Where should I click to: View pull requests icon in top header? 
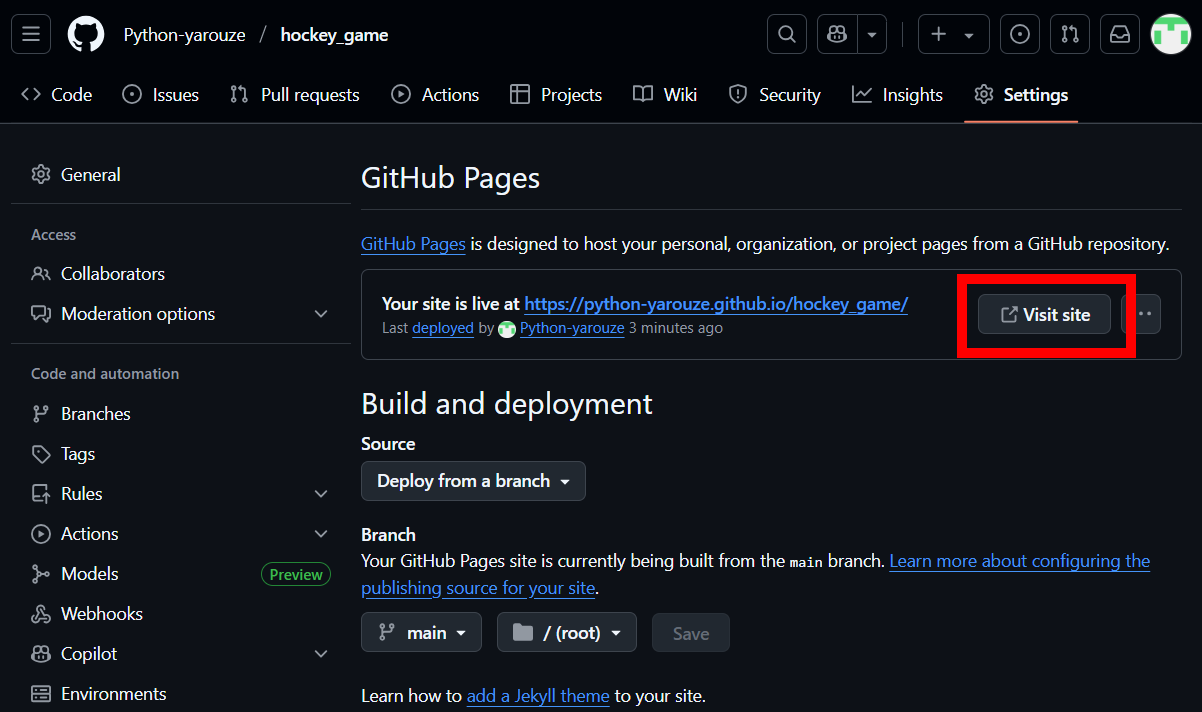point(1070,35)
